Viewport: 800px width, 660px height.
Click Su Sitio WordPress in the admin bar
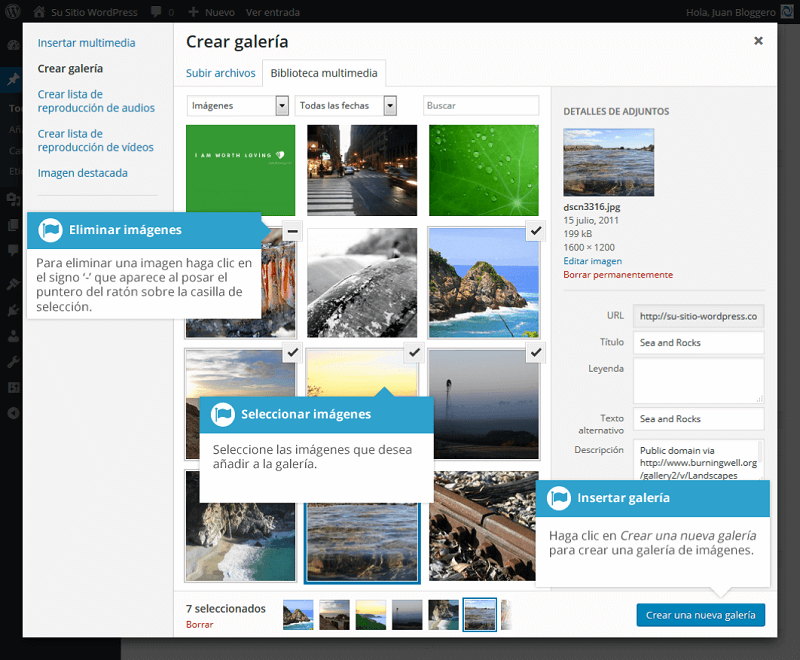coord(94,12)
